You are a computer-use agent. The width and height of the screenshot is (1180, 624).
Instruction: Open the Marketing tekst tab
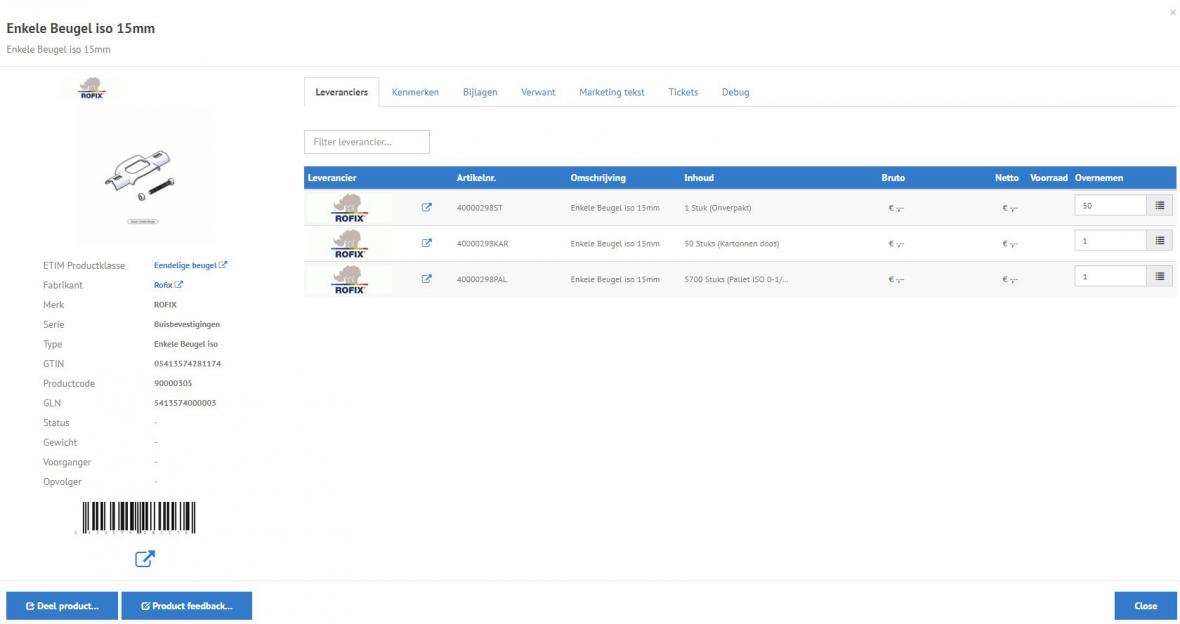(x=610, y=92)
